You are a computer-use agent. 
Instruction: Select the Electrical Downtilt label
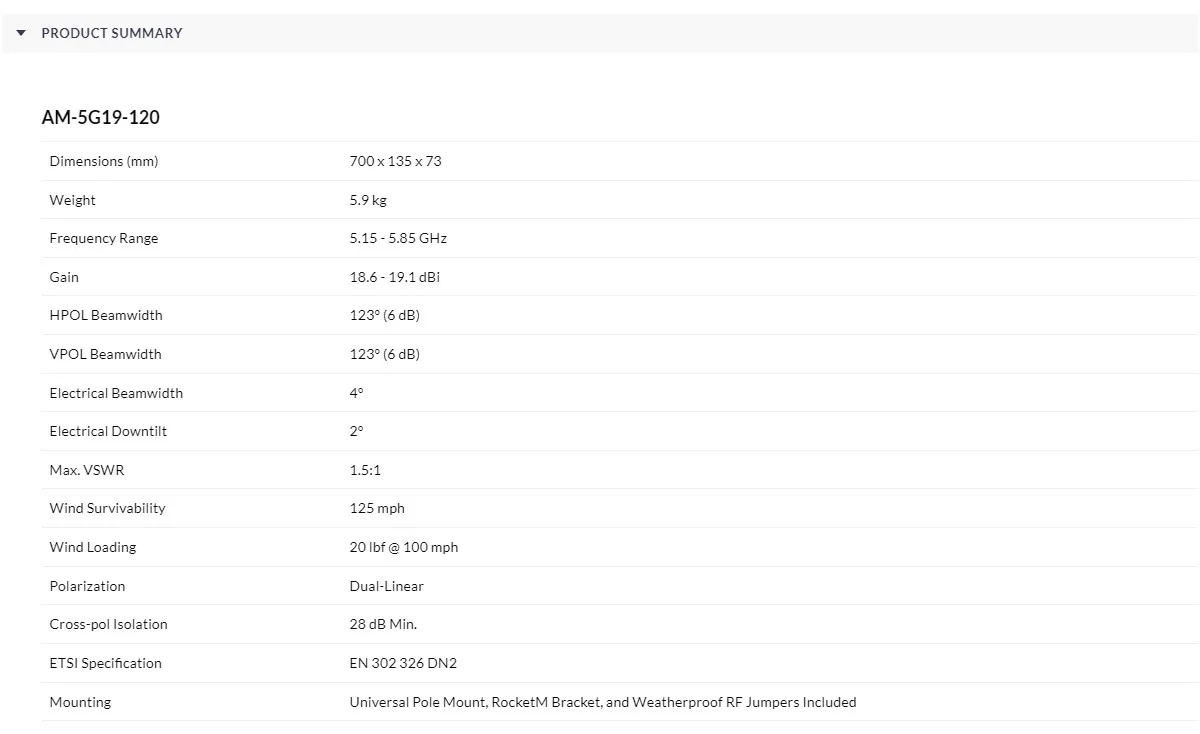click(x=108, y=431)
